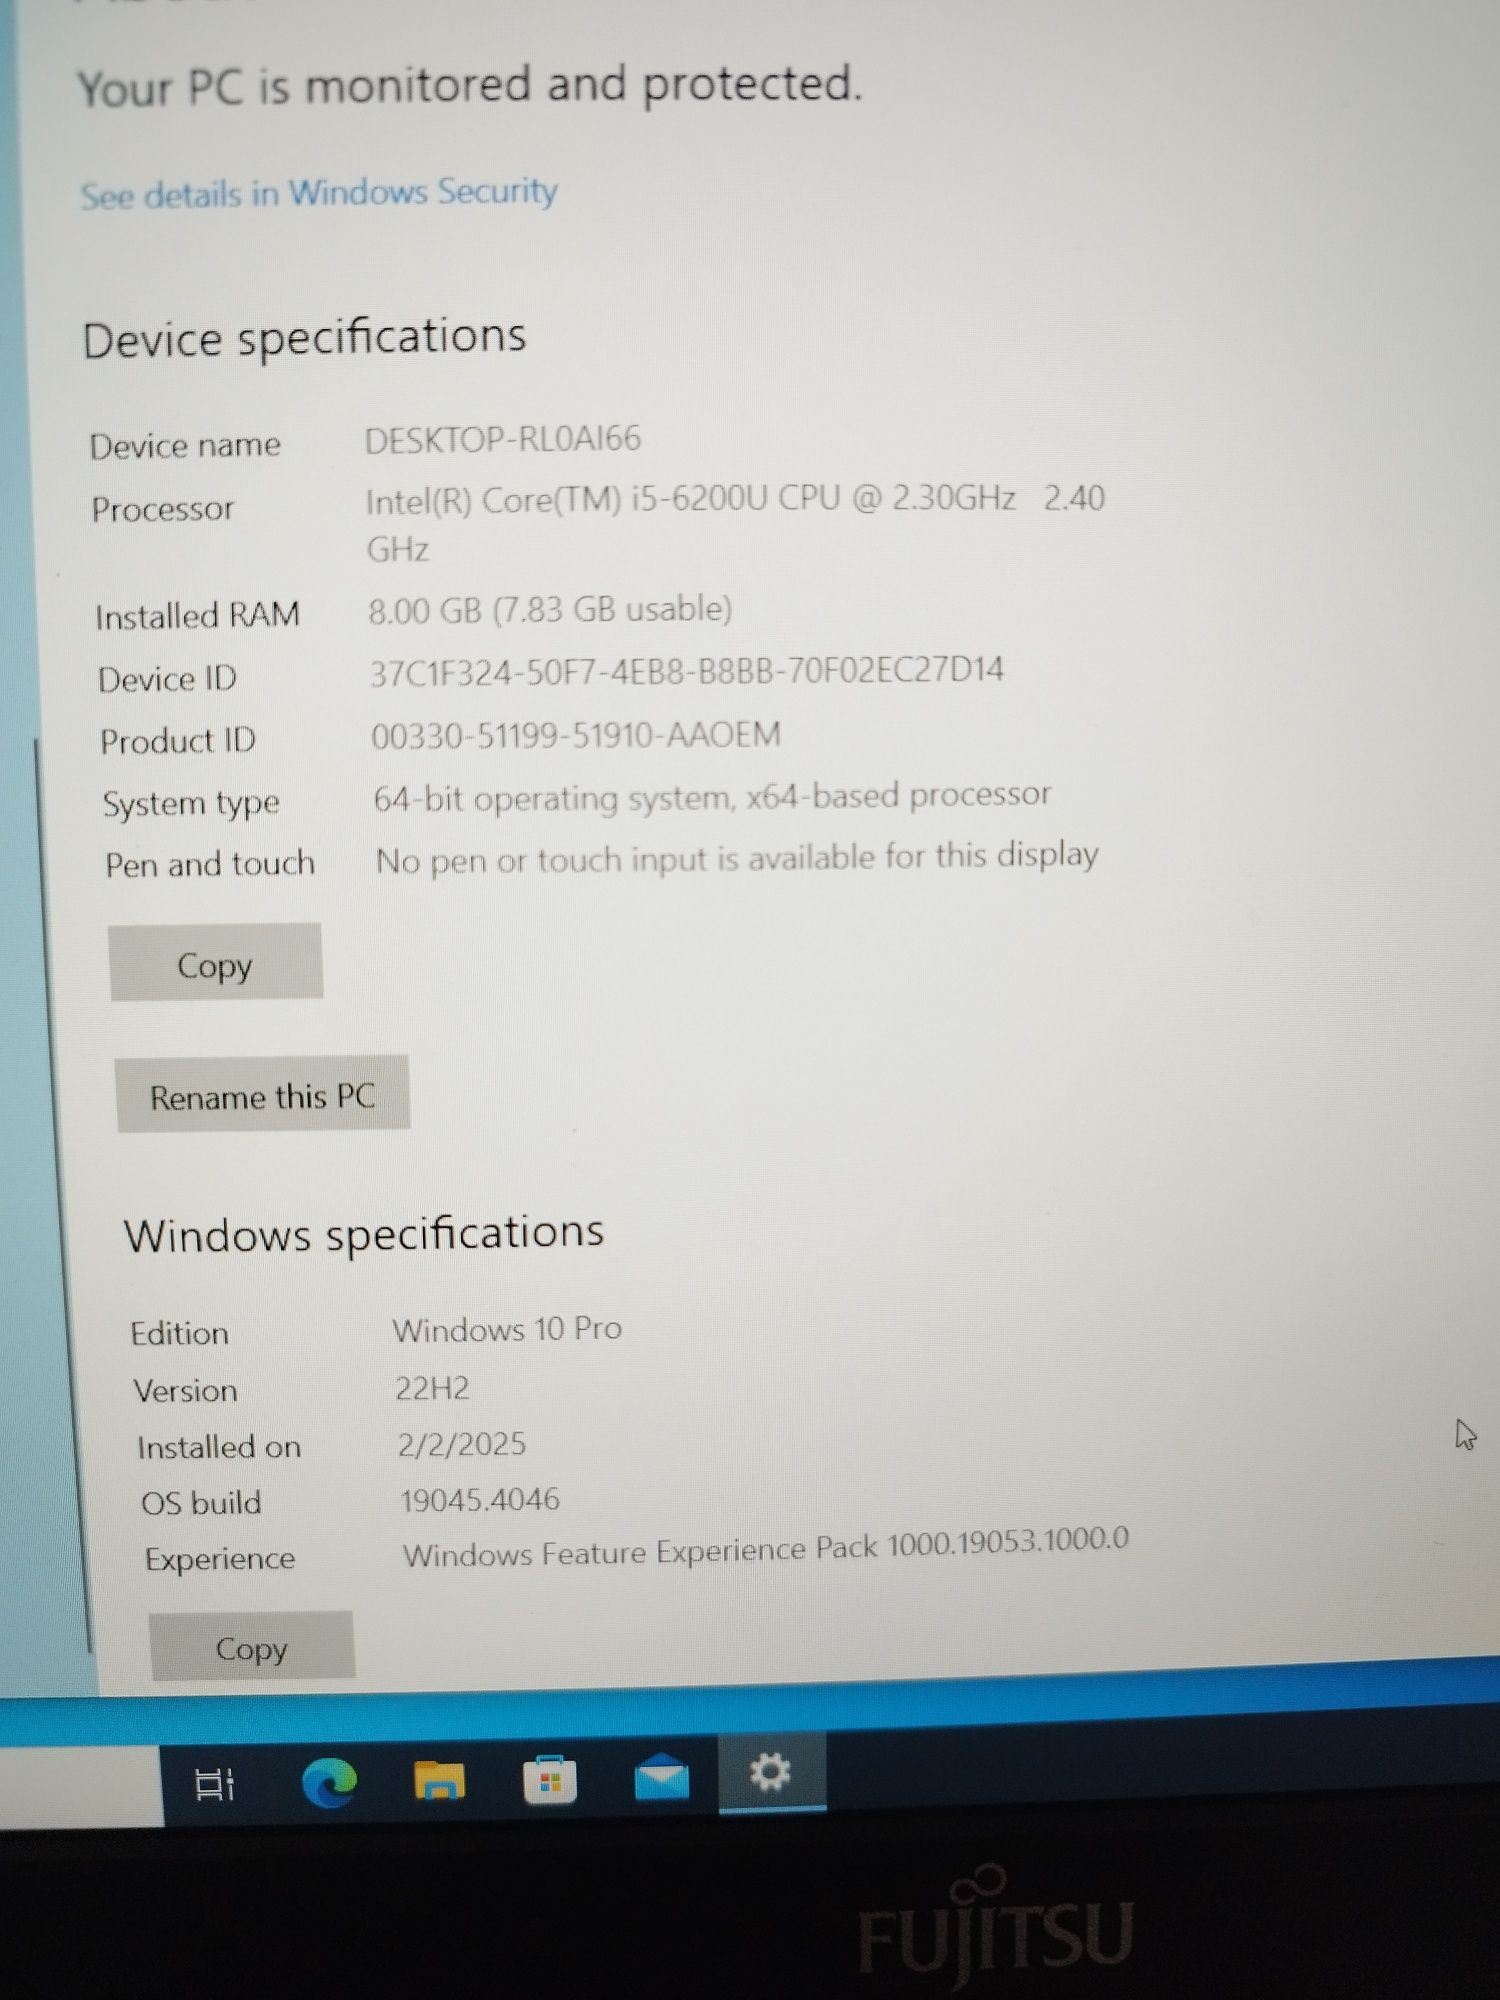Click the Experience label
The image size is (1500, 2000).
coord(220,1559)
